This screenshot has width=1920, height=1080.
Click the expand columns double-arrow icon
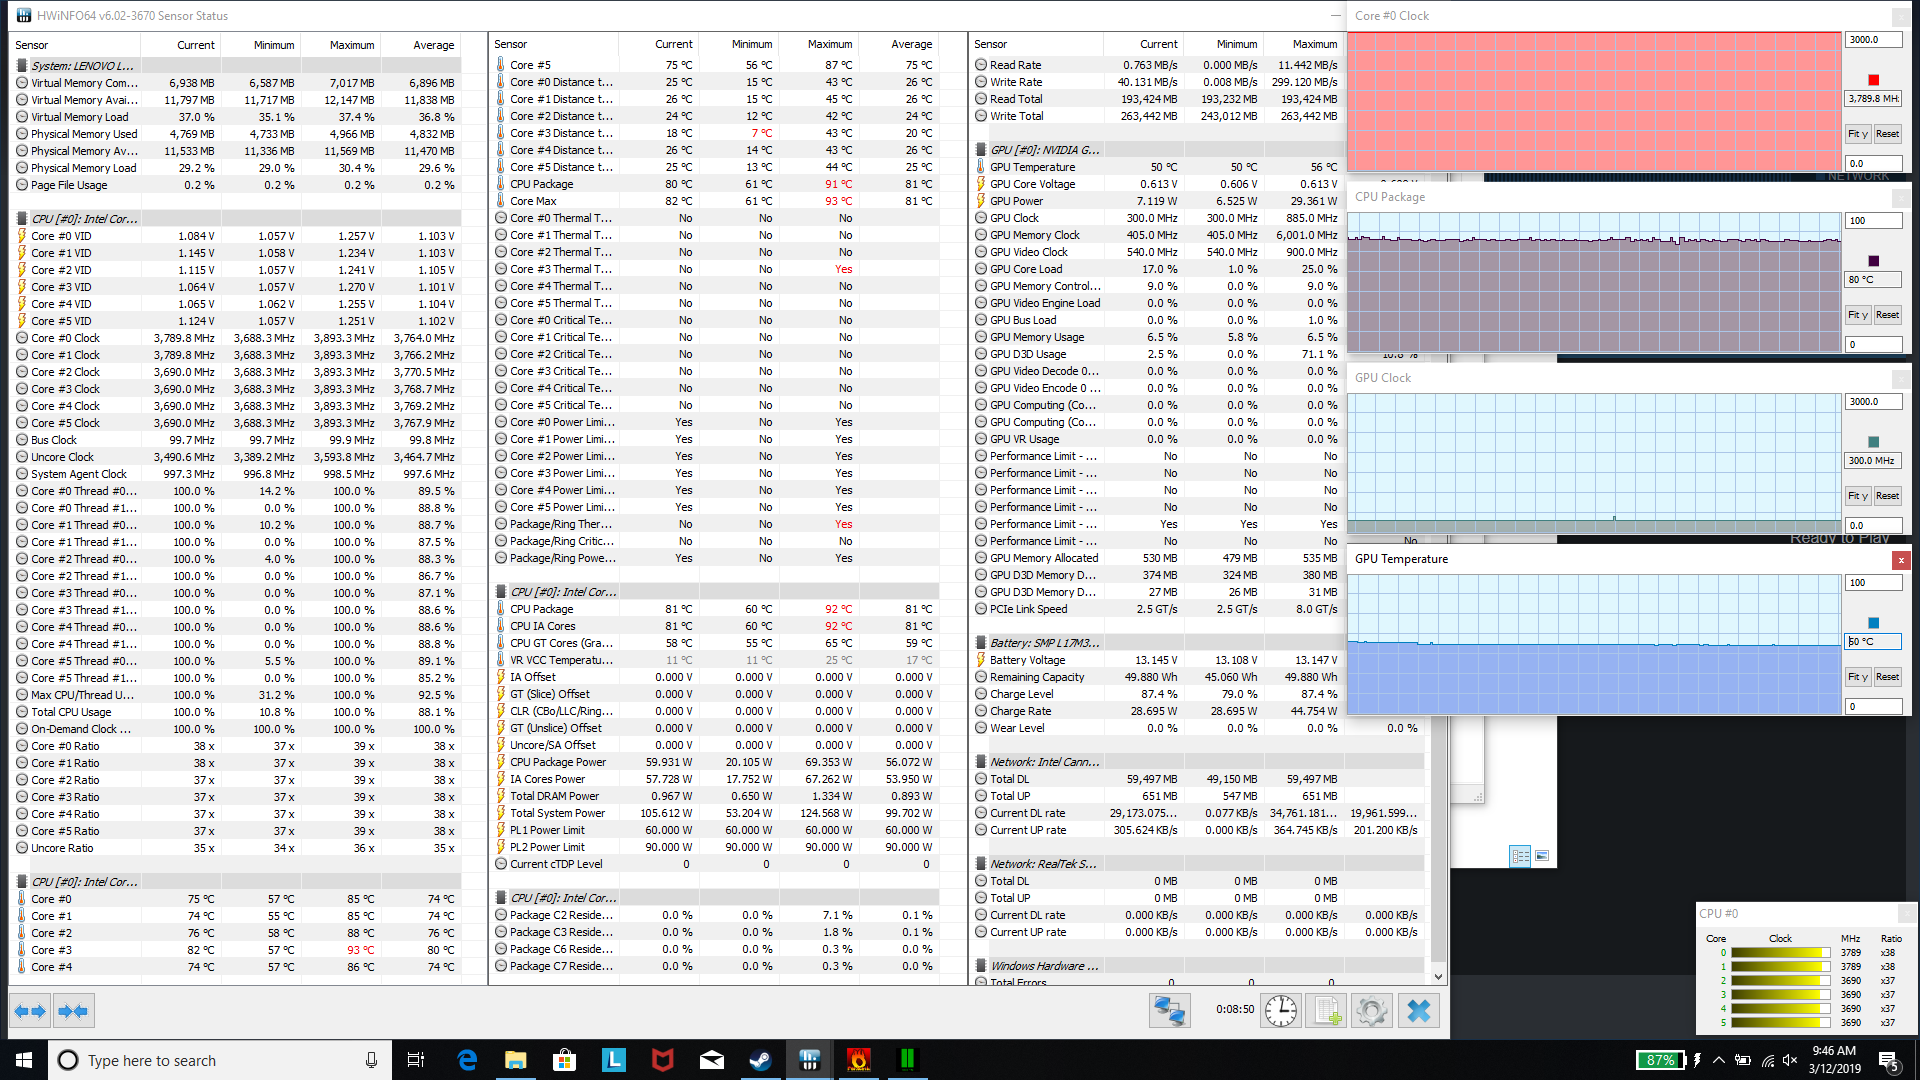[30, 1011]
